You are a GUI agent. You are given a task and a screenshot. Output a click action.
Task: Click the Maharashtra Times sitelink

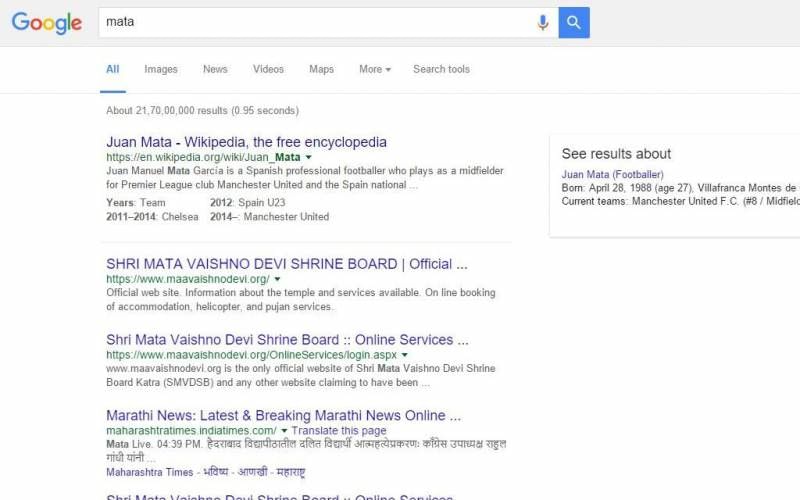(149, 472)
